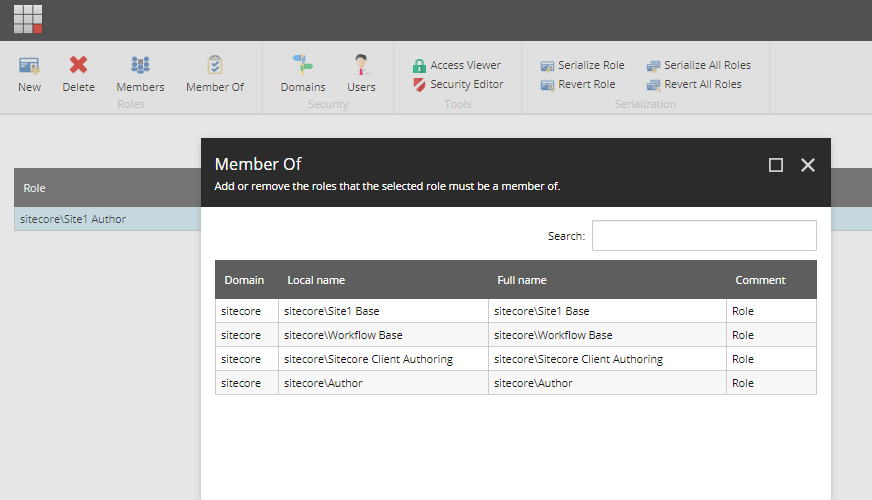The image size is (872, 500).
Task: Click full name sitecore\Sitecore Client Authoring cell
Action: pyautogui.click(x=607, y=359)
